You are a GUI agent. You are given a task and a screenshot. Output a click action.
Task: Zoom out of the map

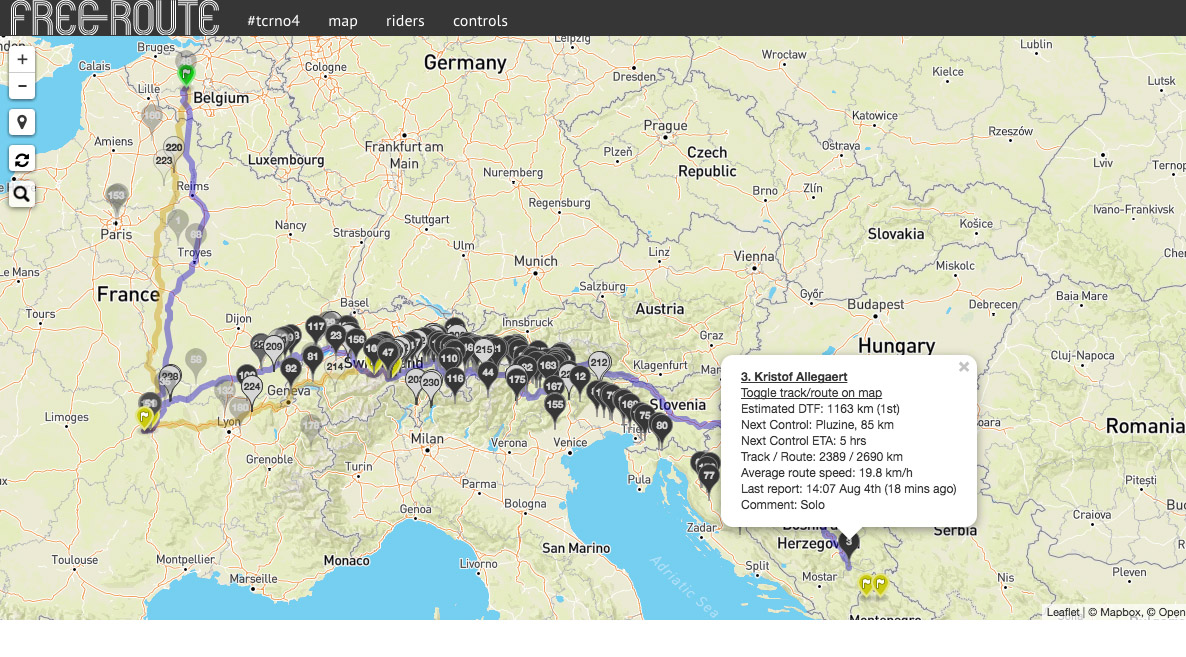click(x=22, y=86)
